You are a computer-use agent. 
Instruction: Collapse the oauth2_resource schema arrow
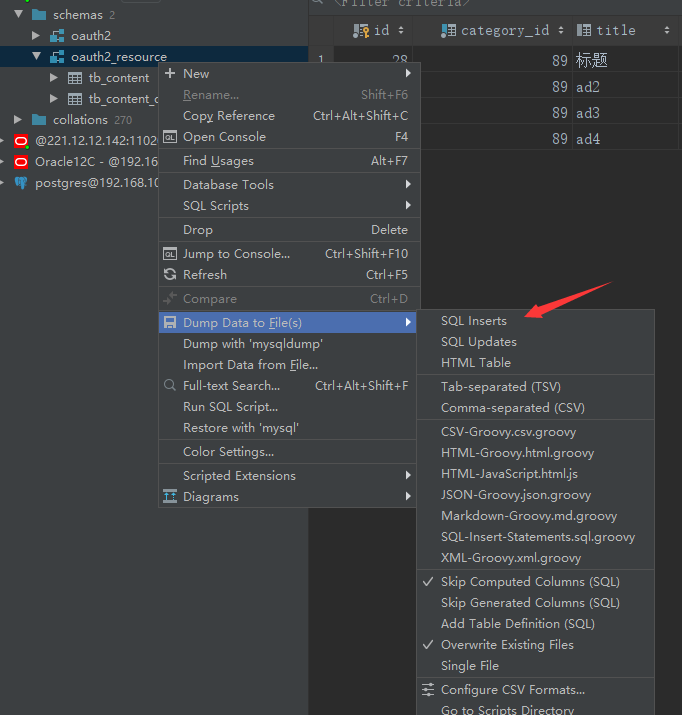click(36, 56)
